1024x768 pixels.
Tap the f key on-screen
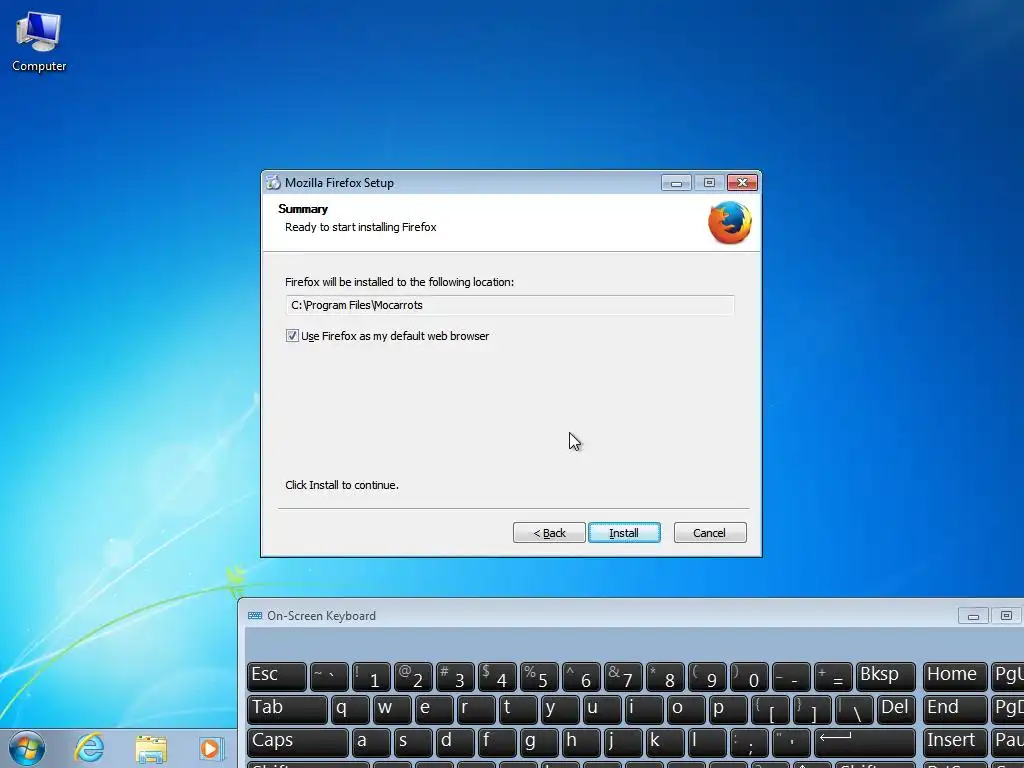(497, 743)
